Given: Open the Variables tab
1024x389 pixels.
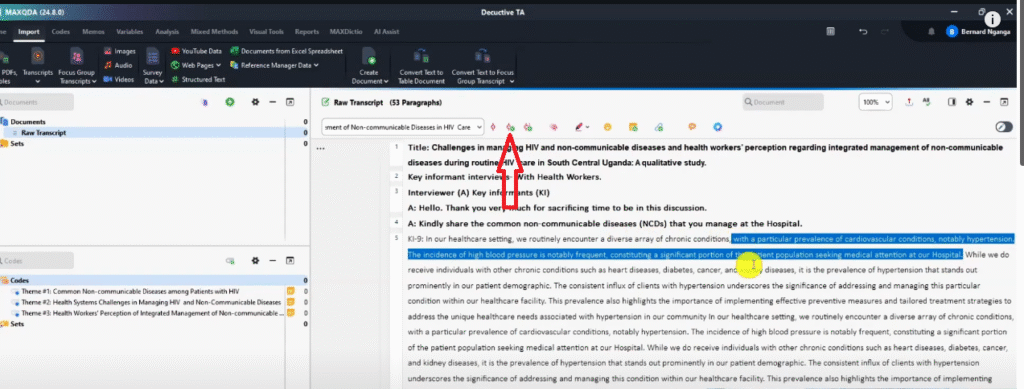Looking at the screenshot, I should click(129, 31).
